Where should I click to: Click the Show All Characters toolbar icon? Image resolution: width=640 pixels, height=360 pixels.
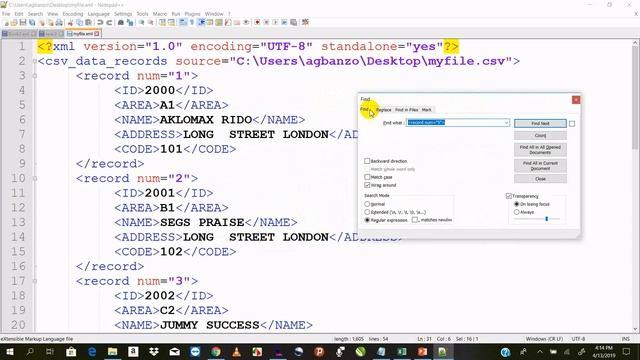click(192, 22)
